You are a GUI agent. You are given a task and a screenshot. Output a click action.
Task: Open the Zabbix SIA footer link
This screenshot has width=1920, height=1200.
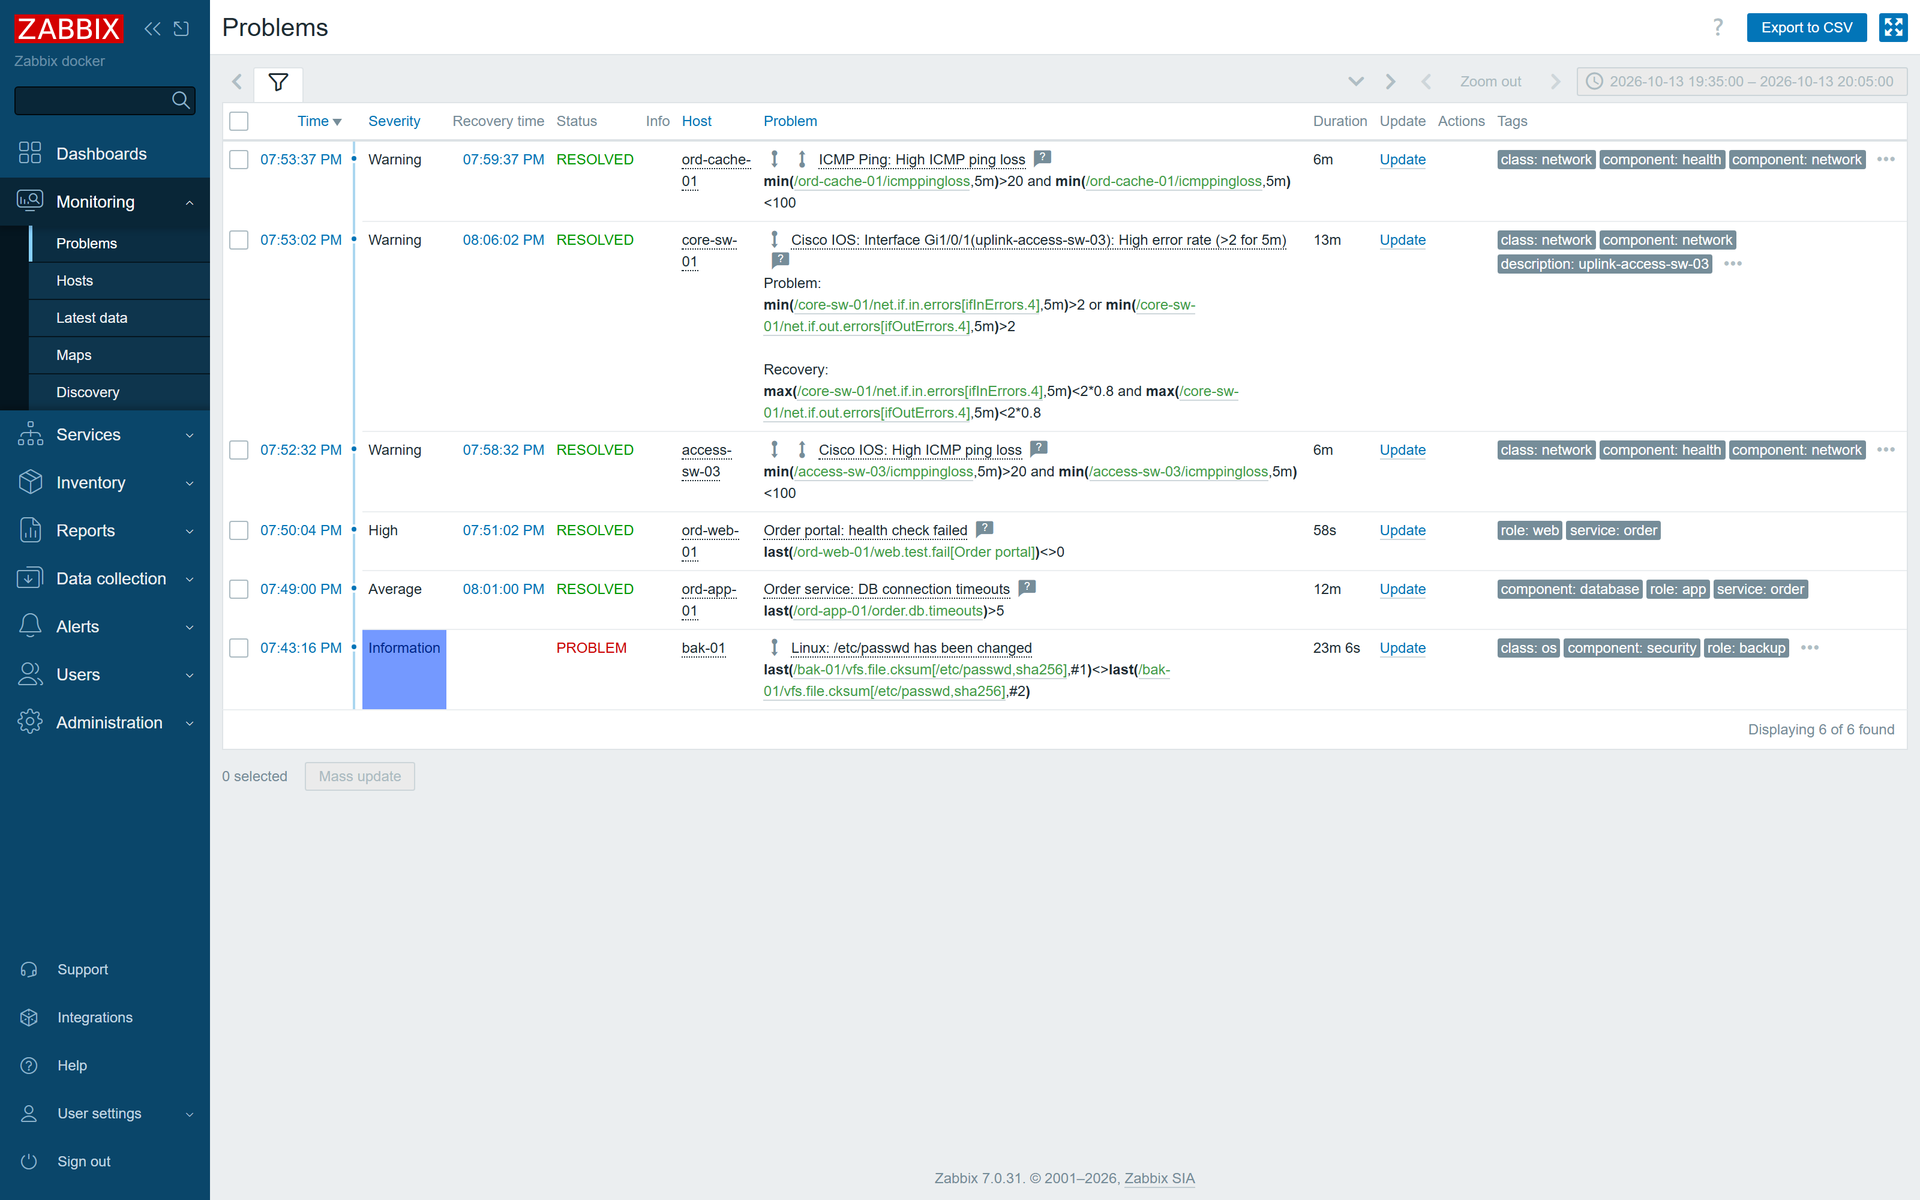(1159, 1178)
